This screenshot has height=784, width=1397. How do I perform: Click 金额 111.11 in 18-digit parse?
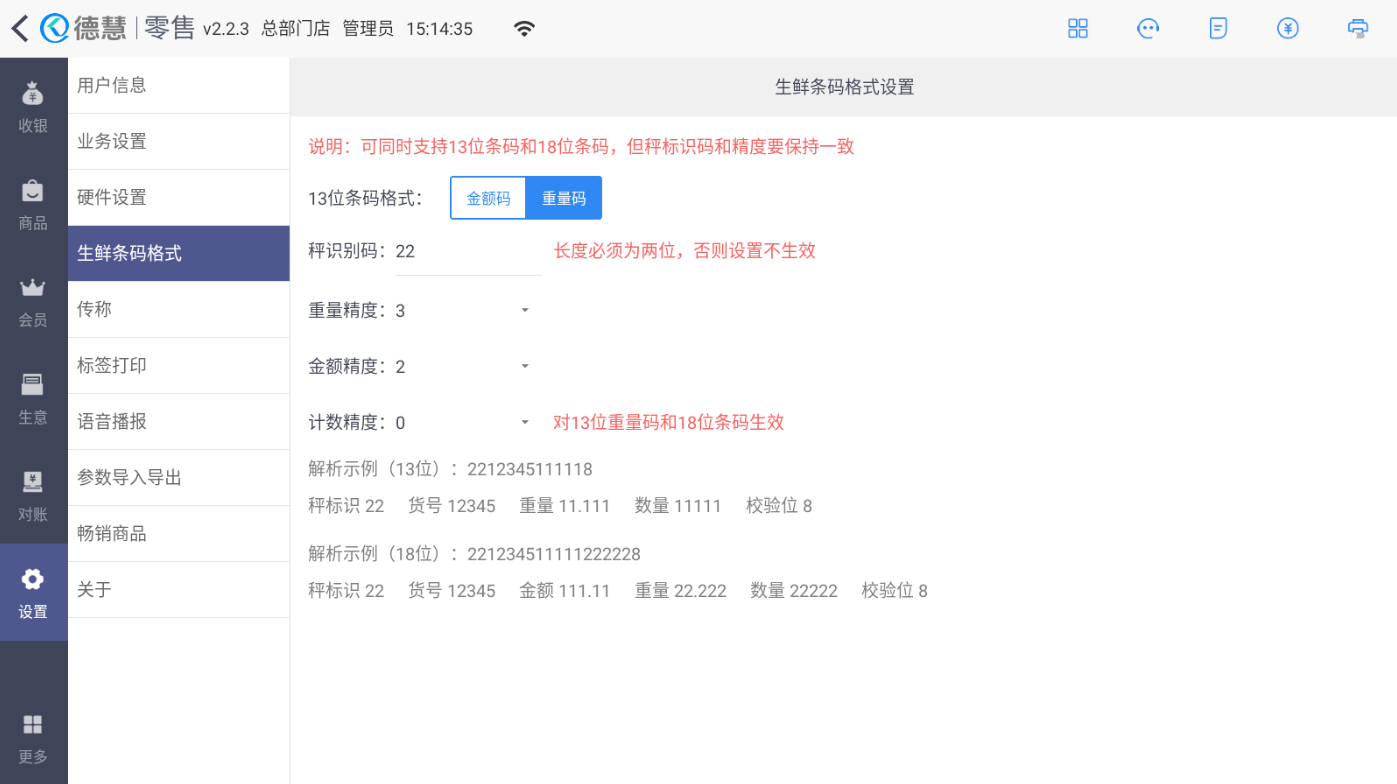pyautogui.click(x=564, y=591)
